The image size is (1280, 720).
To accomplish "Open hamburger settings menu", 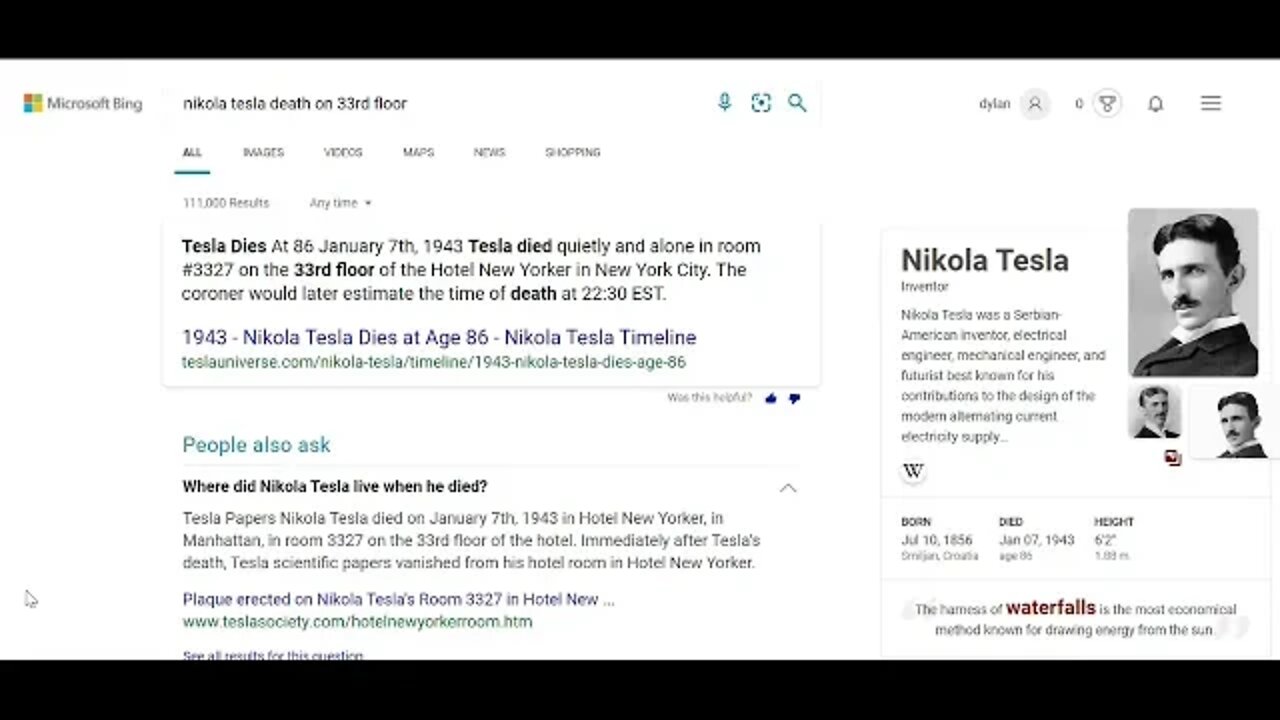I will tap(1211, 103).
